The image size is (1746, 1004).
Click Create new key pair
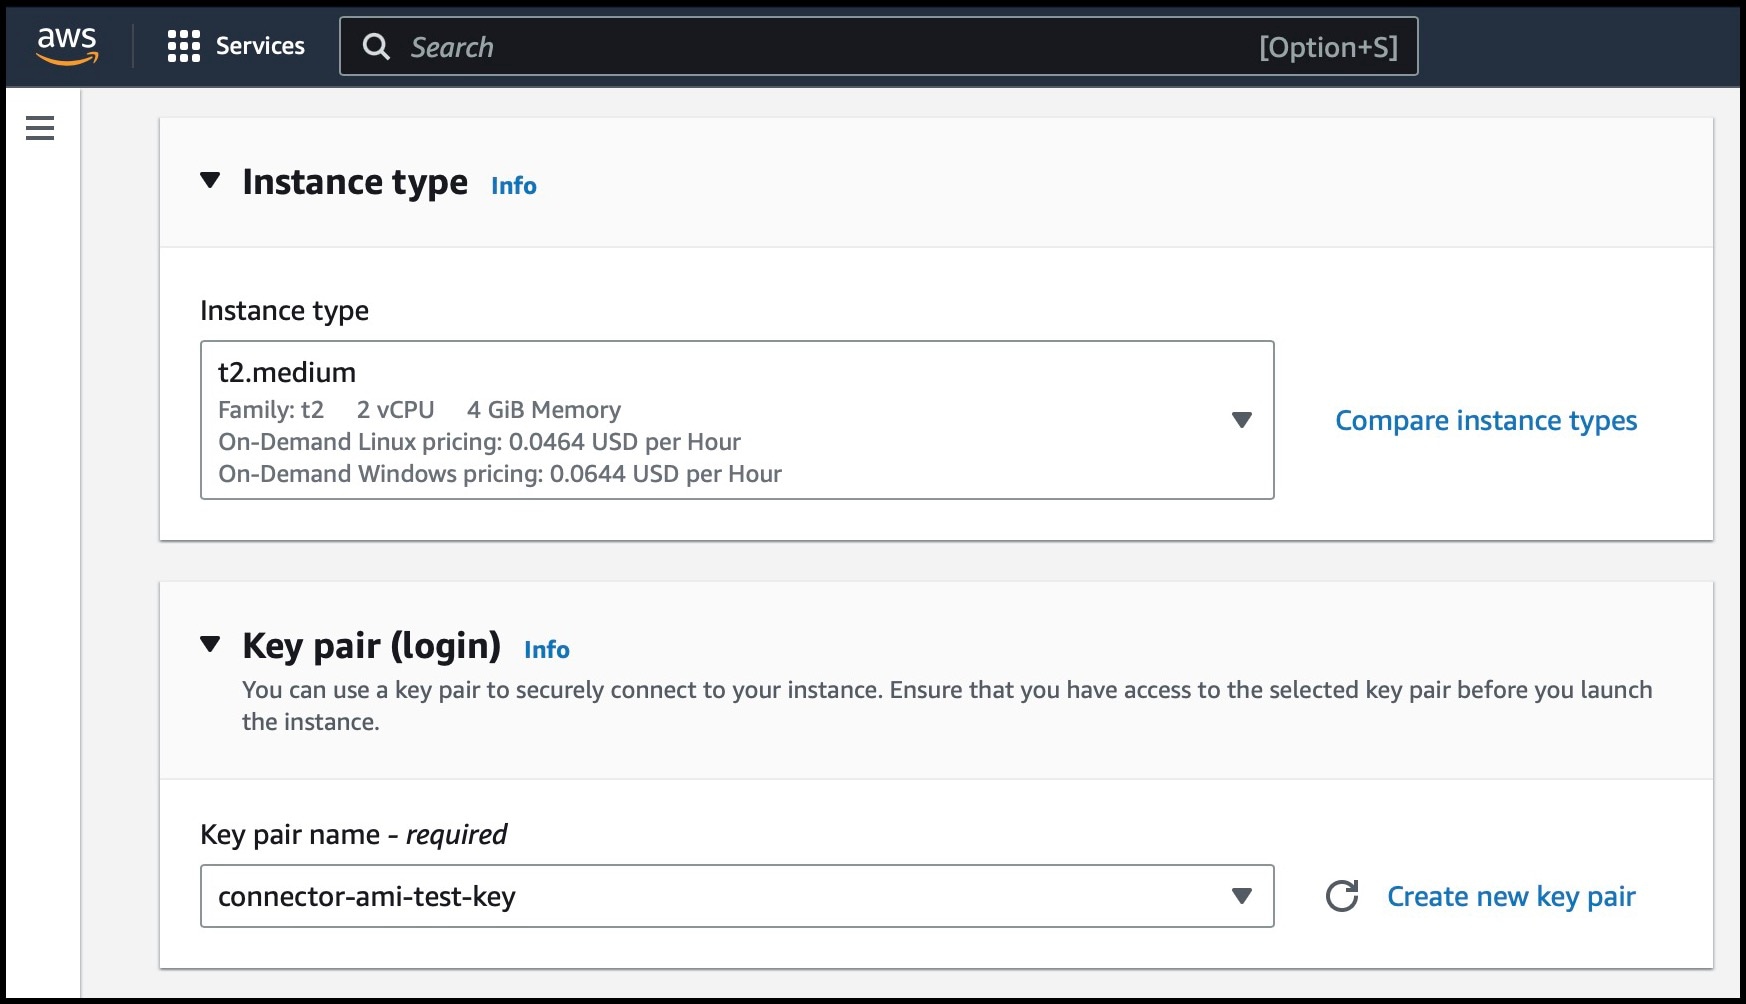[x=1510, y=896]
